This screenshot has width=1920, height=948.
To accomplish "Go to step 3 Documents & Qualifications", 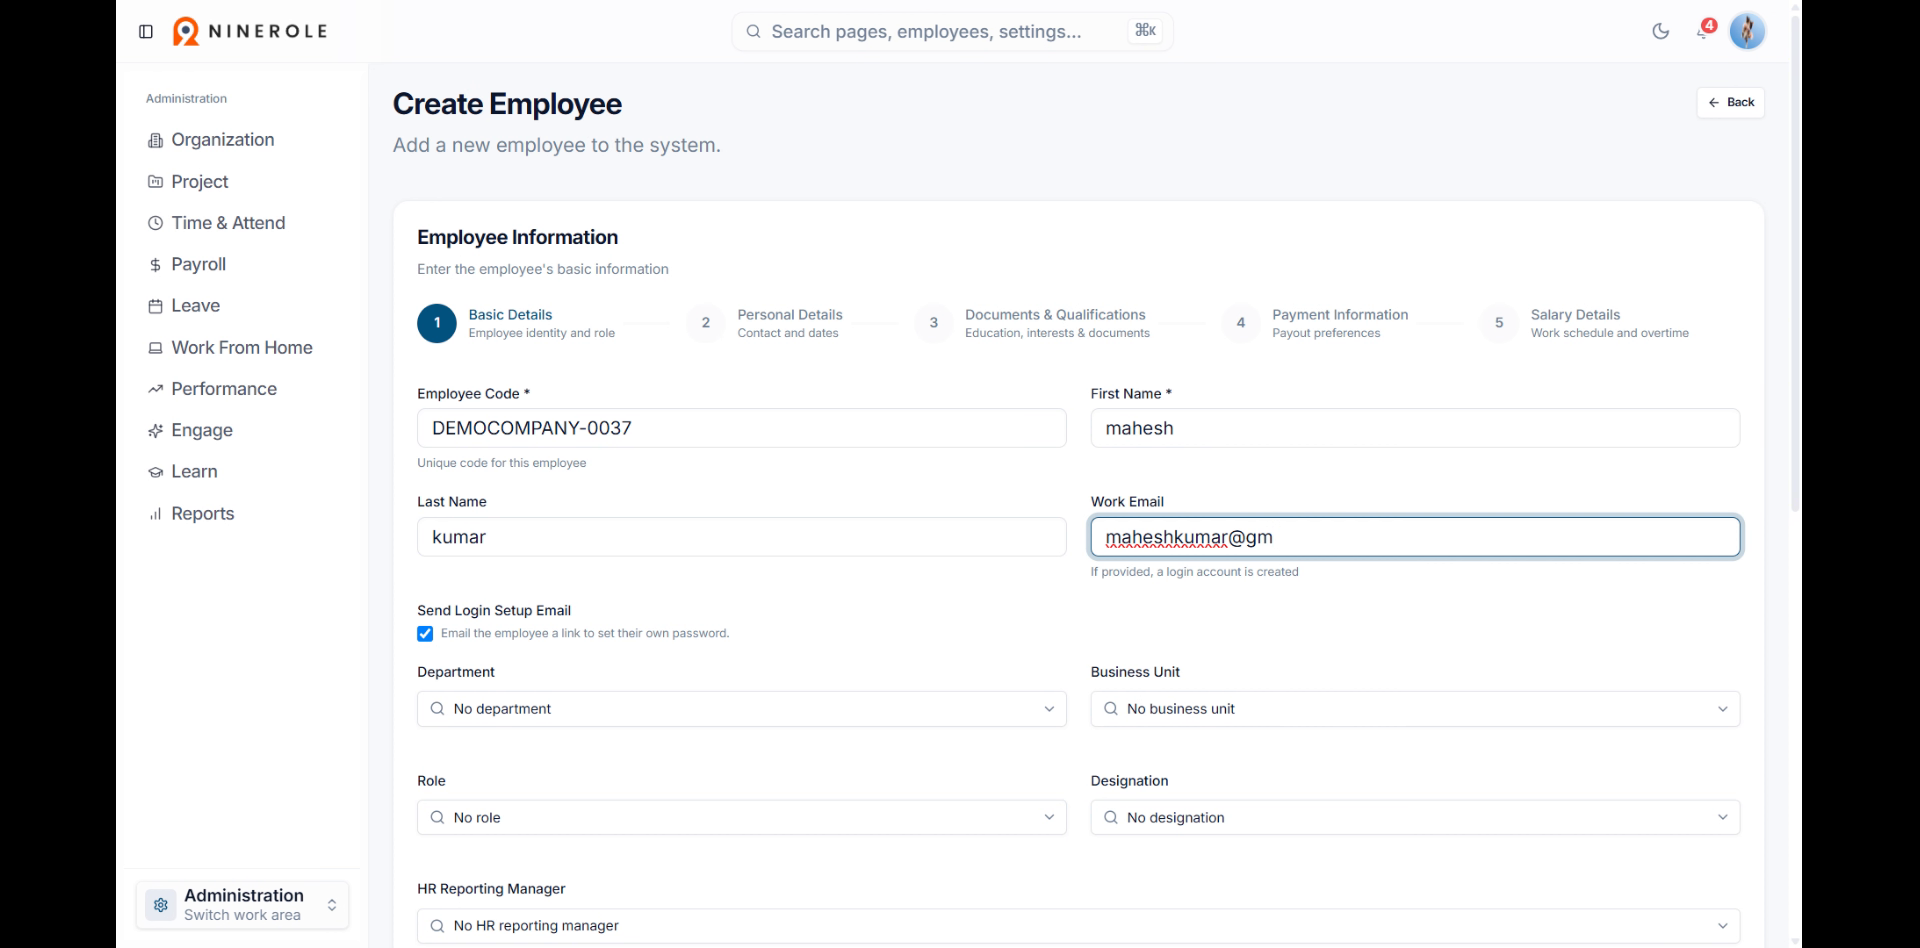I will (1032, 324).
